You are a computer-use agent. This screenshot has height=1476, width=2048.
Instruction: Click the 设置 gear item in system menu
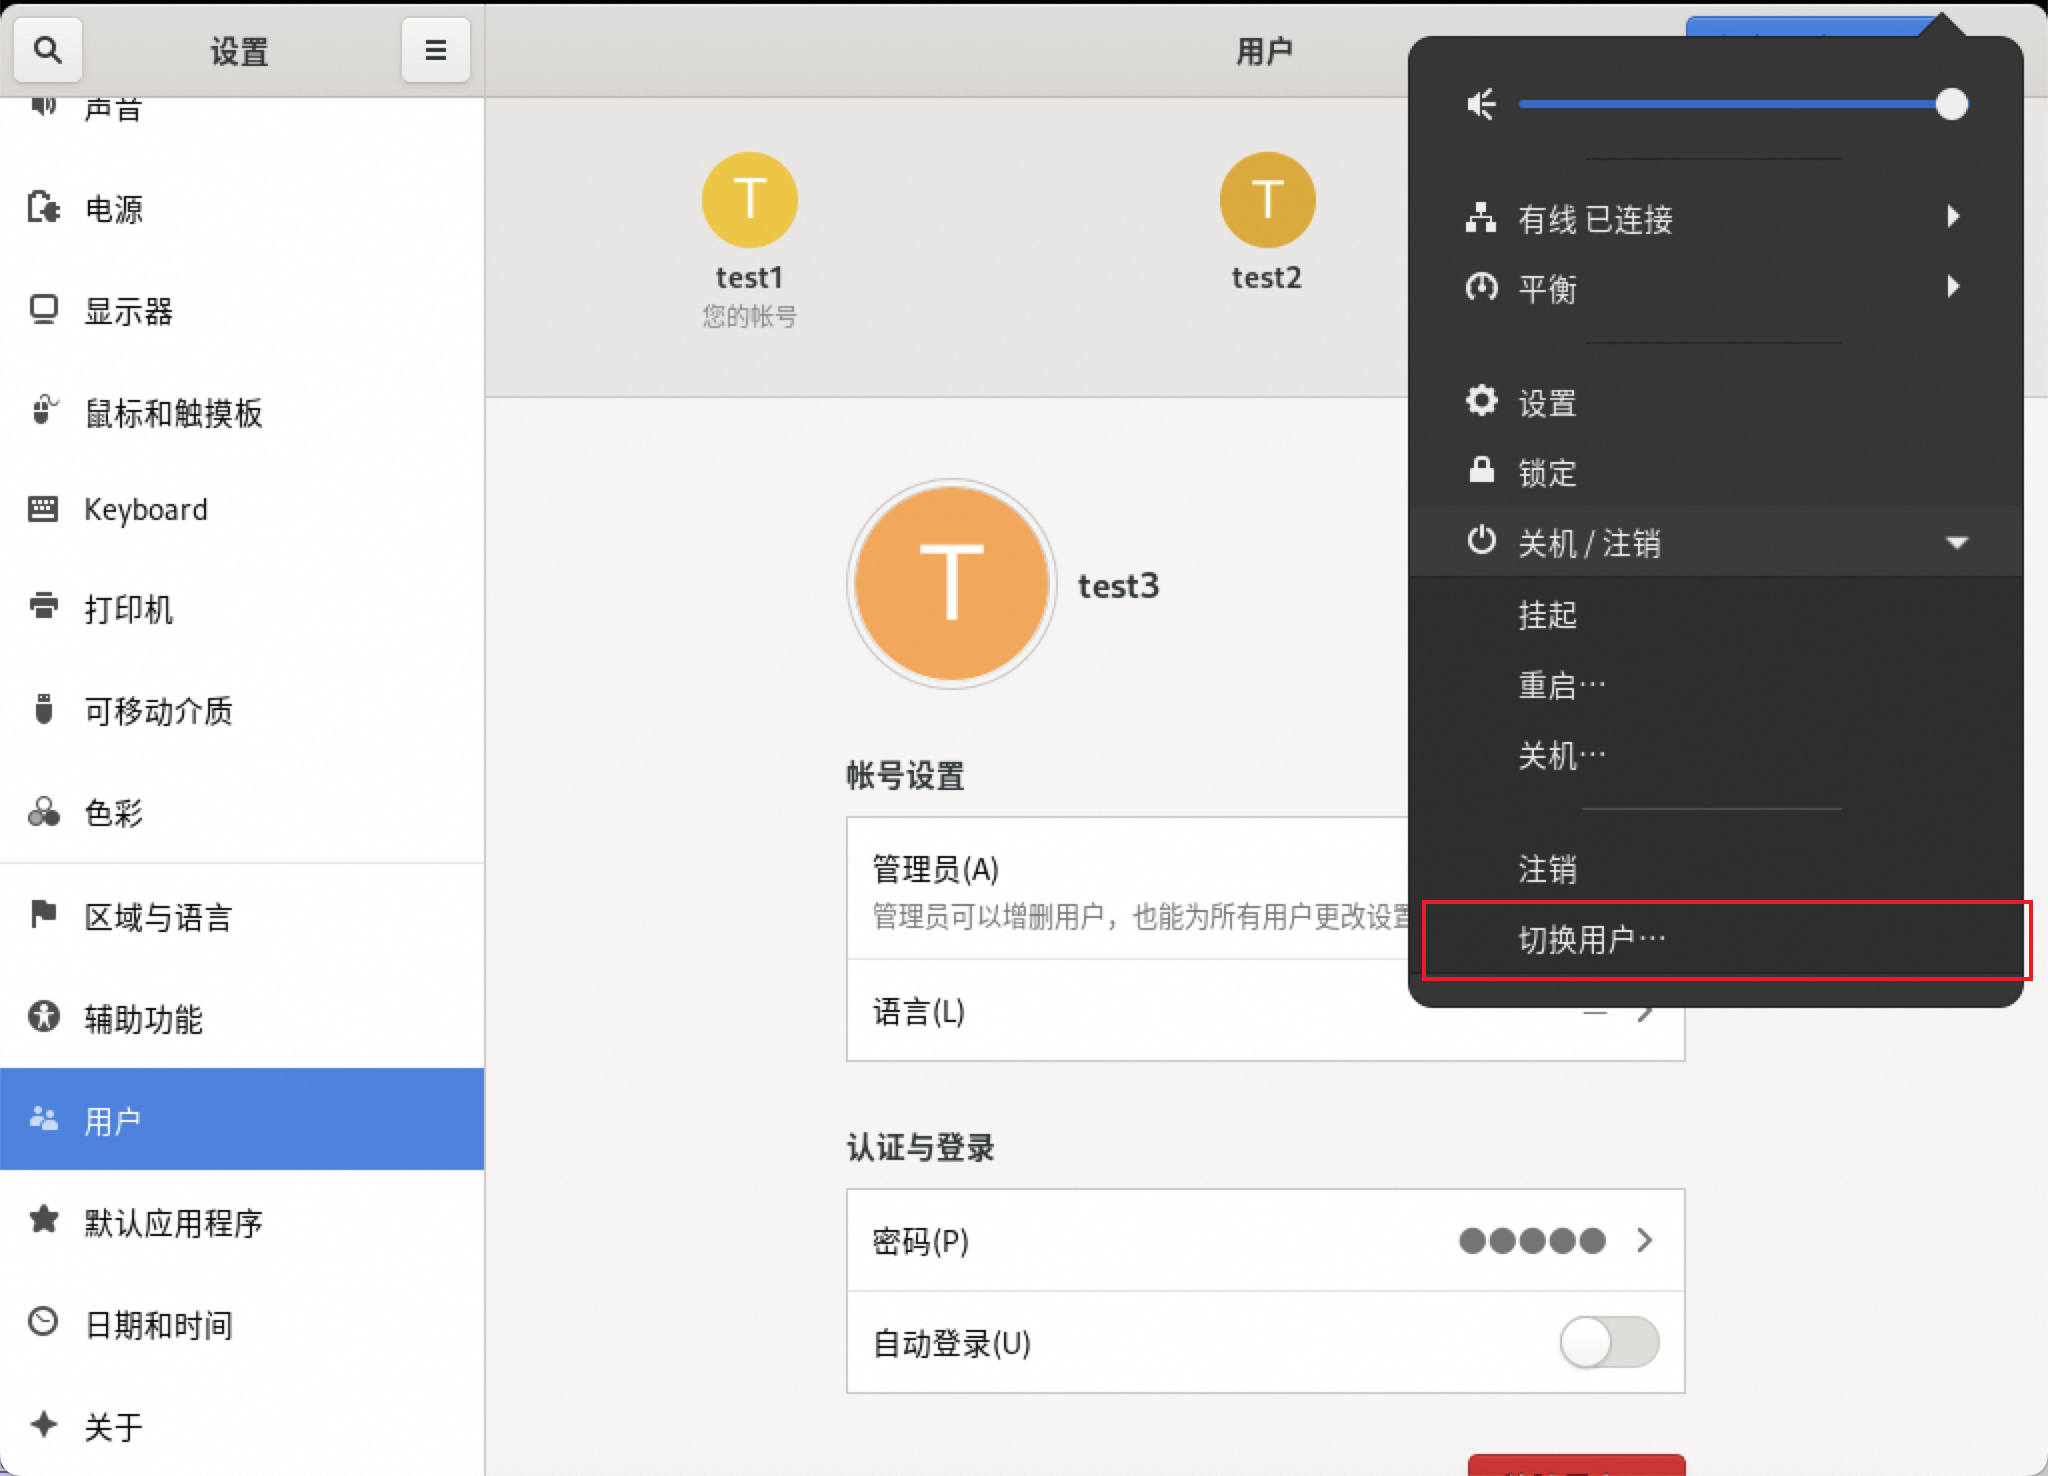1546,403
